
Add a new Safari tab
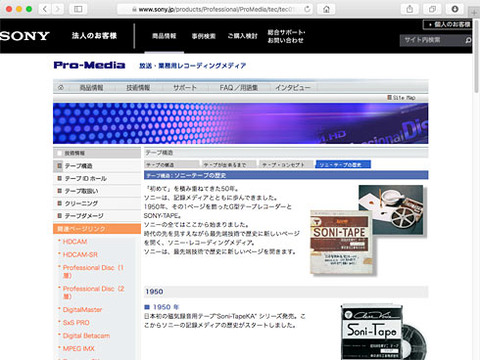[x=474, y=13]
